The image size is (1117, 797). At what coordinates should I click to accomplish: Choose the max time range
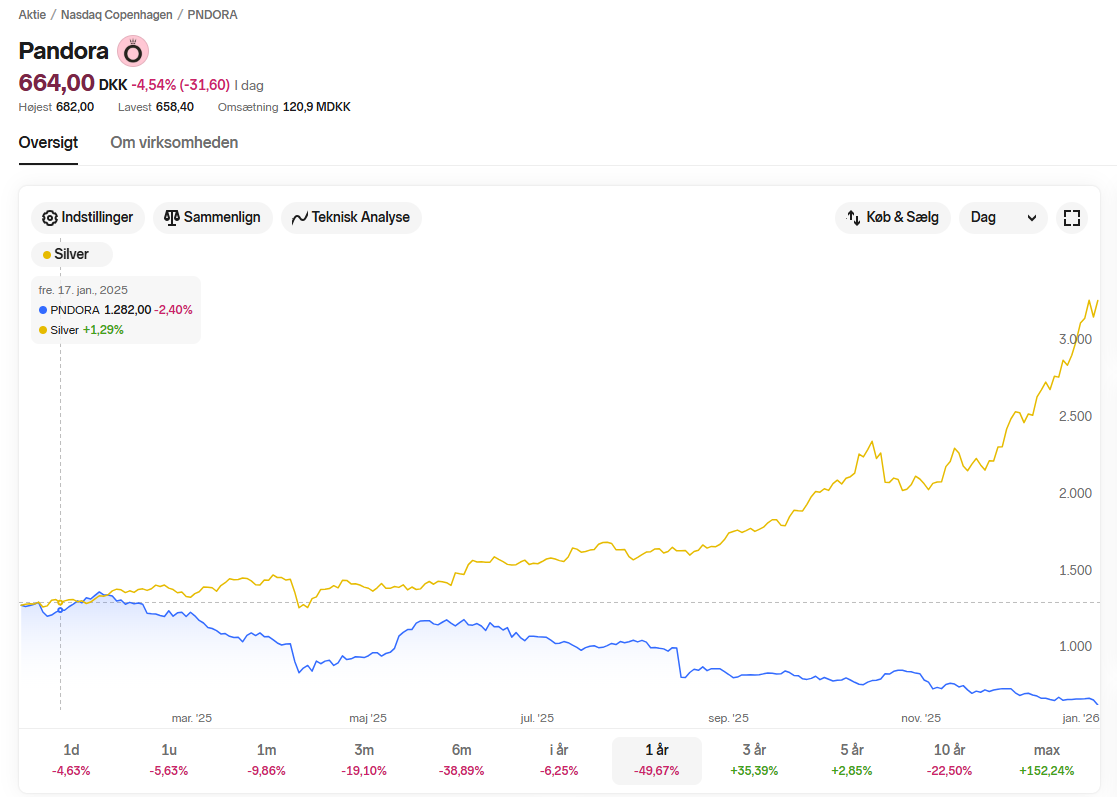(x=1047, y=759)
